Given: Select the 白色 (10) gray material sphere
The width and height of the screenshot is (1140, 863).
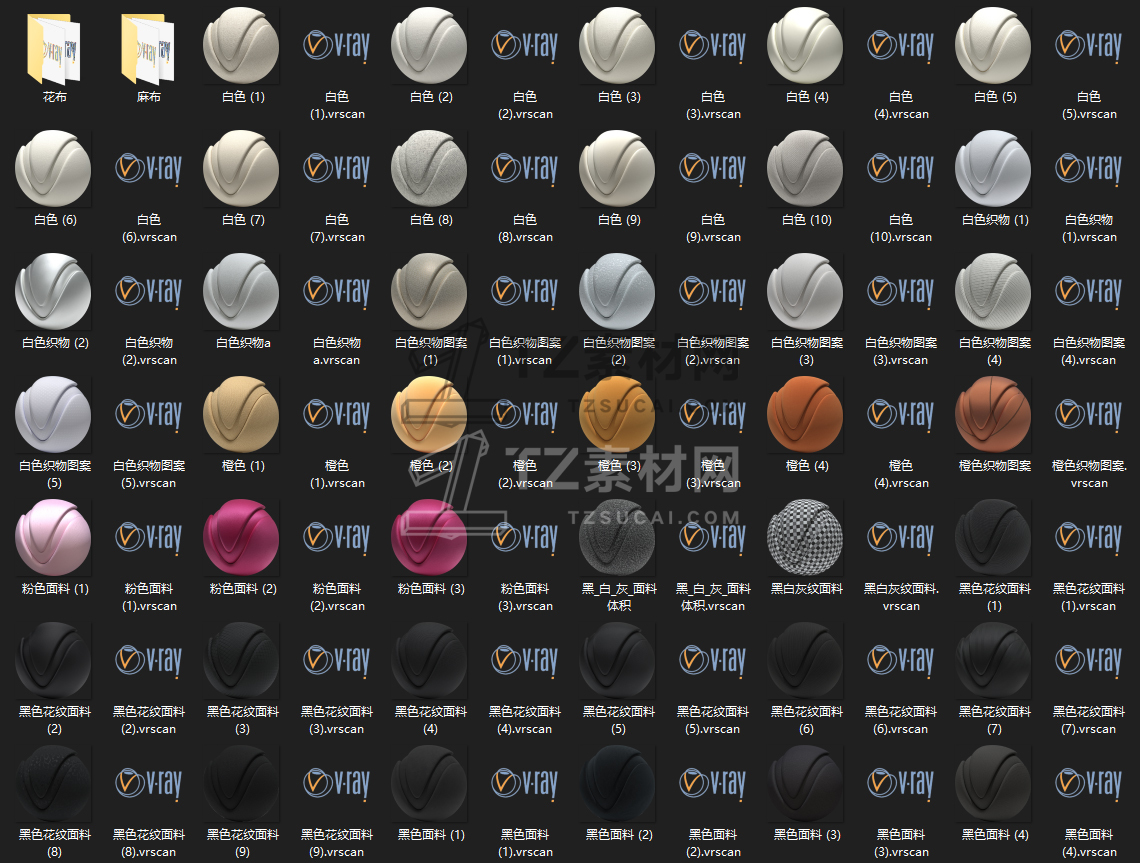Looking at the screenshot, I should pyautogui.click(x=805, y=169).
